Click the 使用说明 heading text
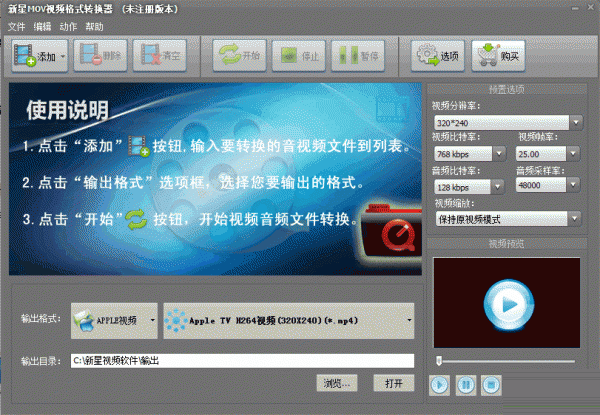Image resolution: width=600 pixels, height=415 pixels. (x=67, y=110)
